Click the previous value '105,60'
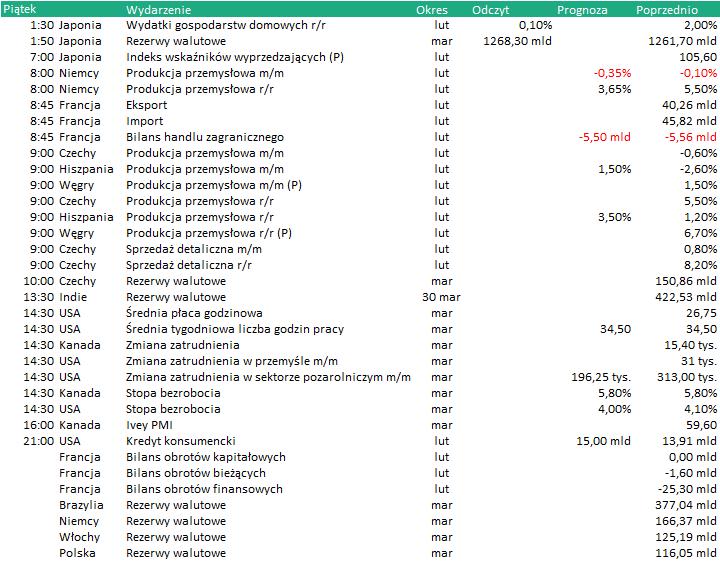The image size is (720, 561). pos(698,57)
